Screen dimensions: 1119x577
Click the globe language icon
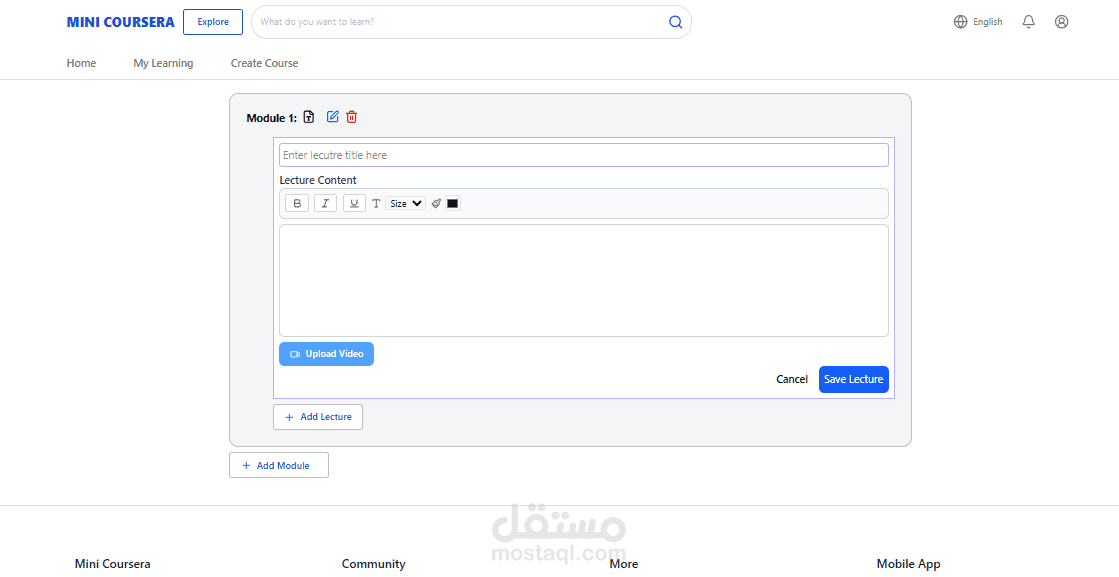(x=961, y=22)
